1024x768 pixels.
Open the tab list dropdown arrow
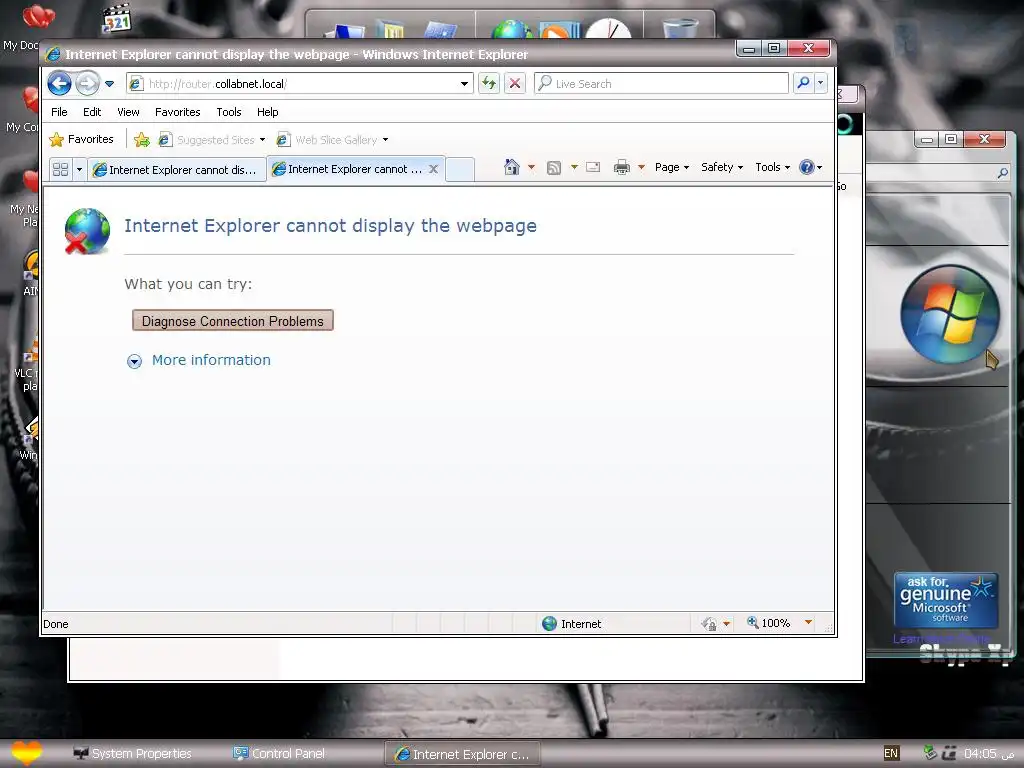click(x=79, y=169)
